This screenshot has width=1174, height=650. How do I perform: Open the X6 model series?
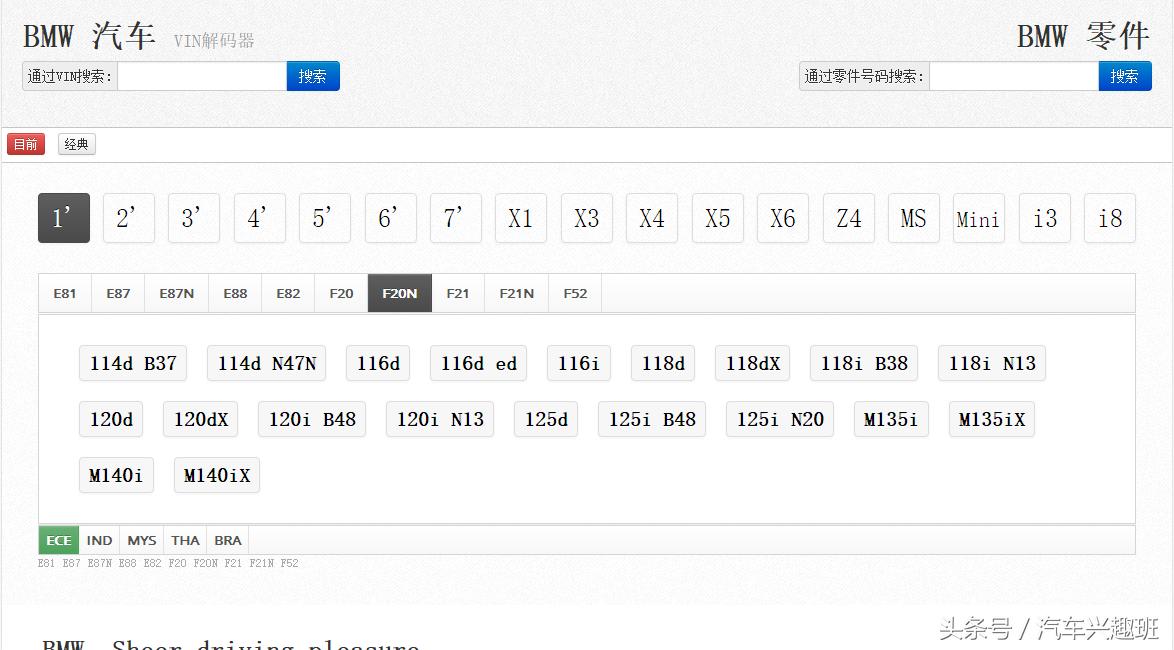coord(783,218)
